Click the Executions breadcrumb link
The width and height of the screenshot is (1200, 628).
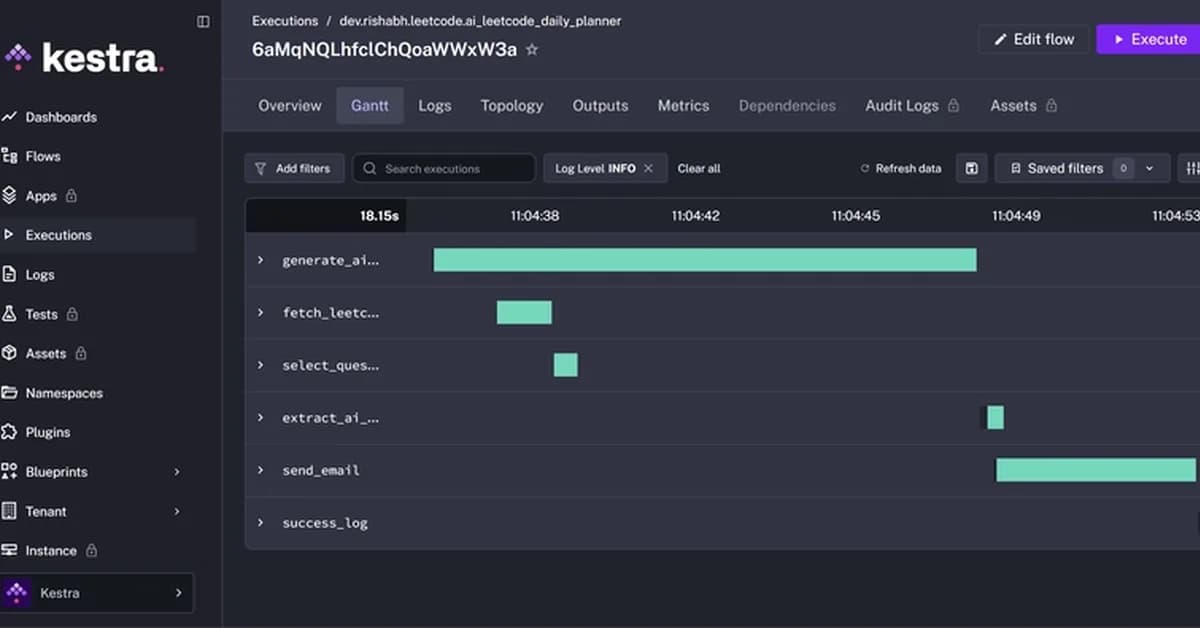tap(285, 21)
